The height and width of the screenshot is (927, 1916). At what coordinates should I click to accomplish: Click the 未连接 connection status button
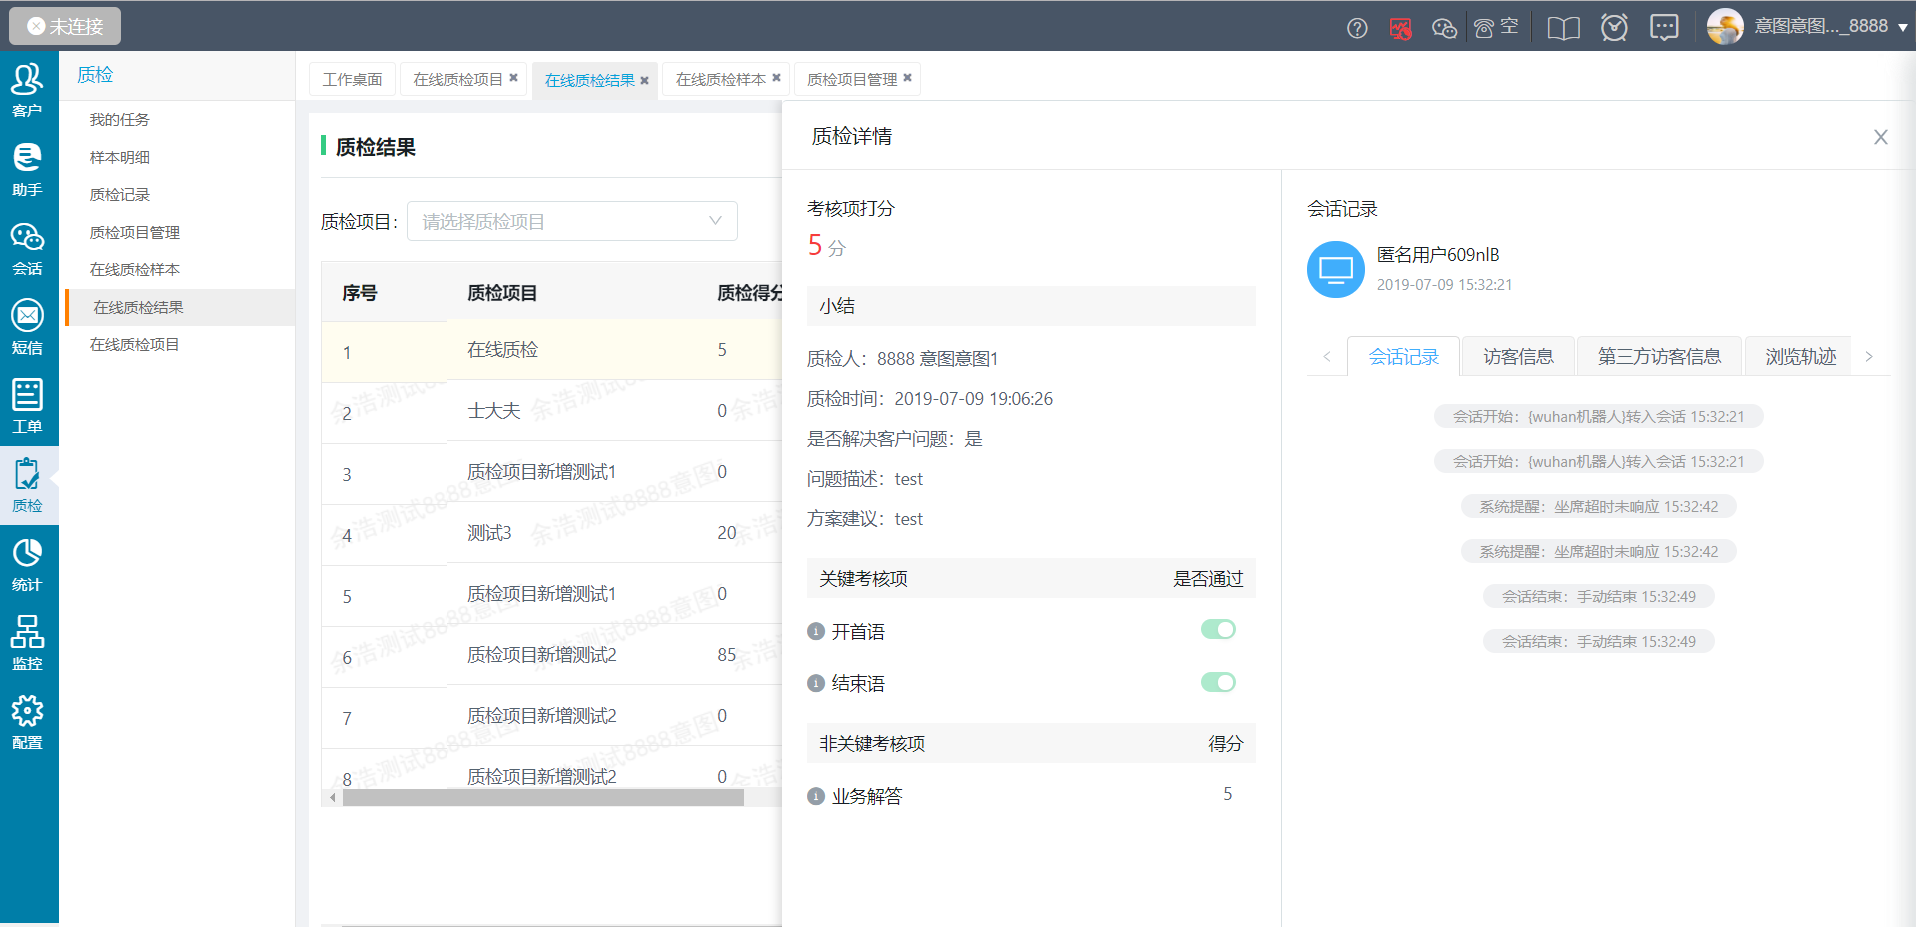point(65,26)
